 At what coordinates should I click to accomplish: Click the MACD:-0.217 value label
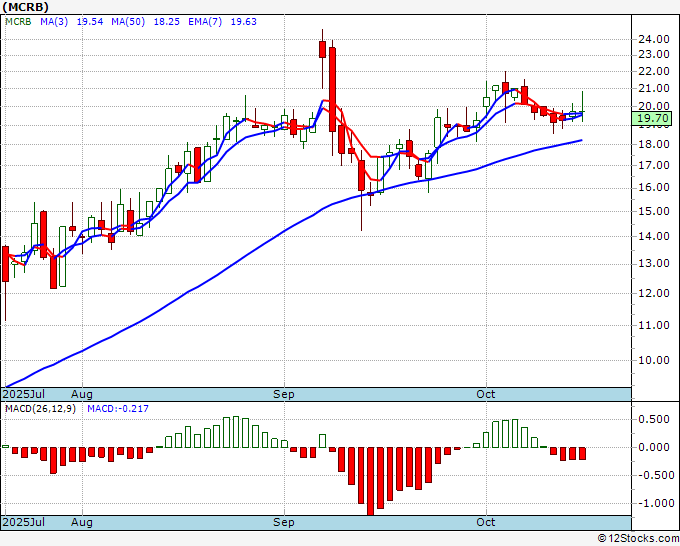(x=118, y=409)
